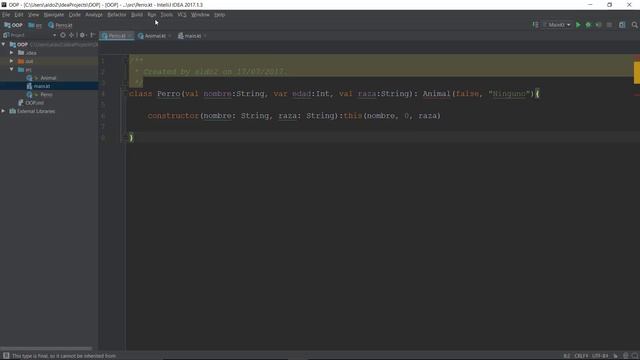Click the class name 'Perro' in code

click(x=169, y=93)
